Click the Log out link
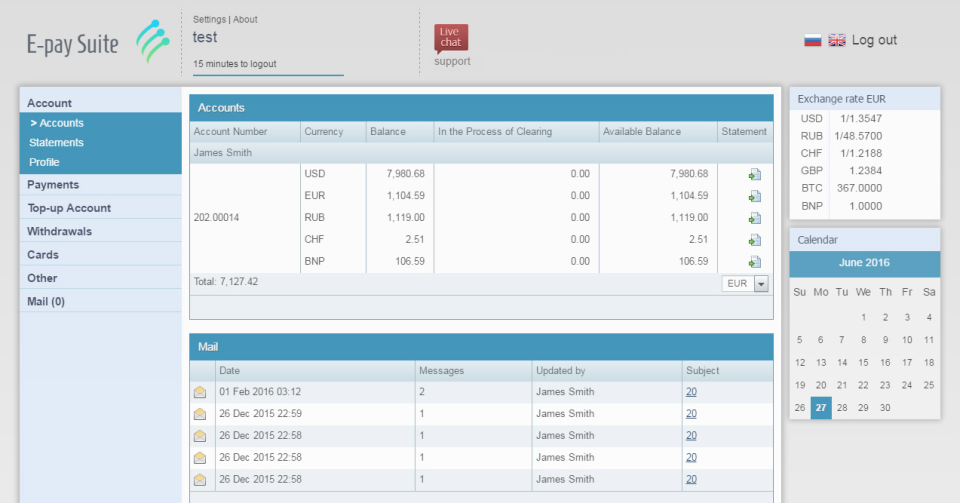The image size is (960, 503). (x=874, y=40)
